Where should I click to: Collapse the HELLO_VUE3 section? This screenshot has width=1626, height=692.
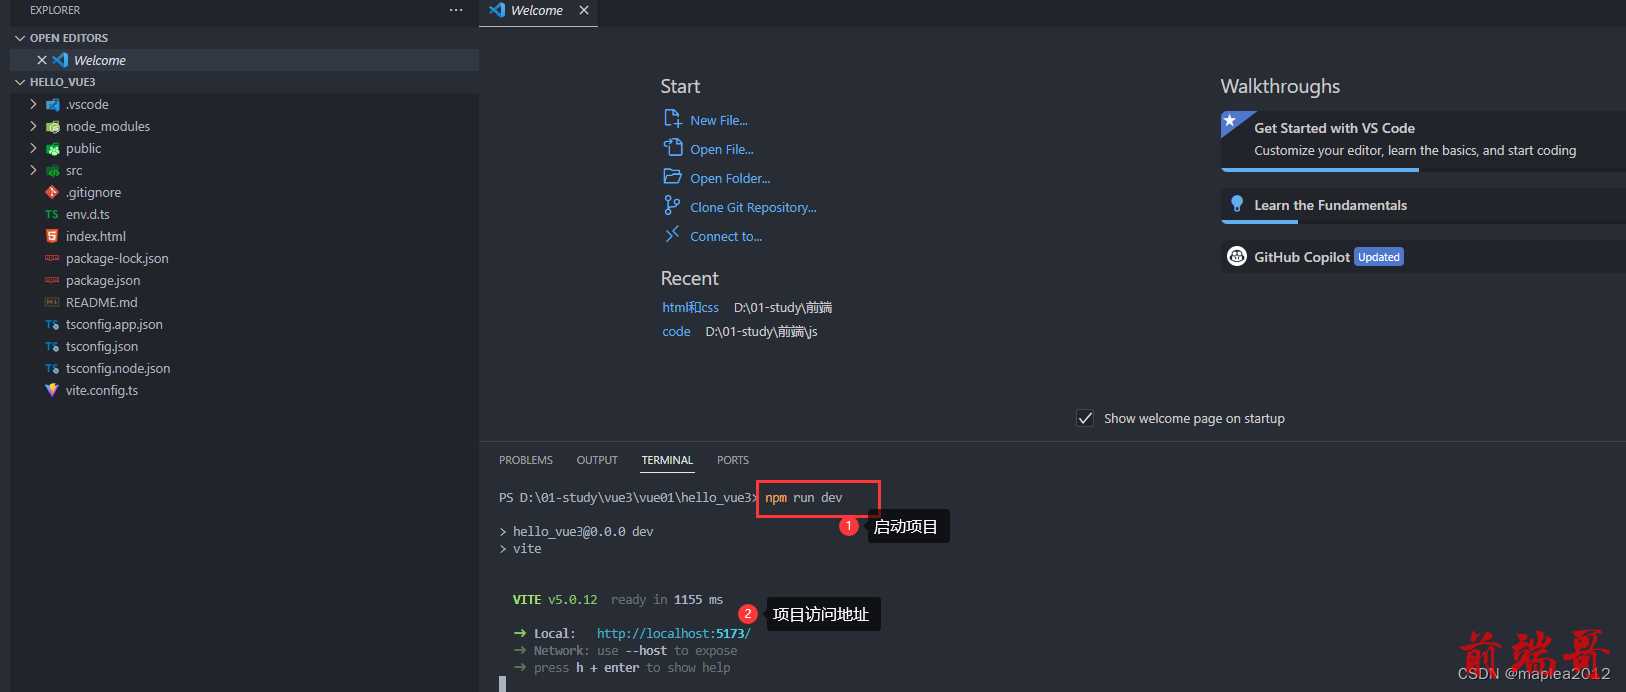pos(20,82)
